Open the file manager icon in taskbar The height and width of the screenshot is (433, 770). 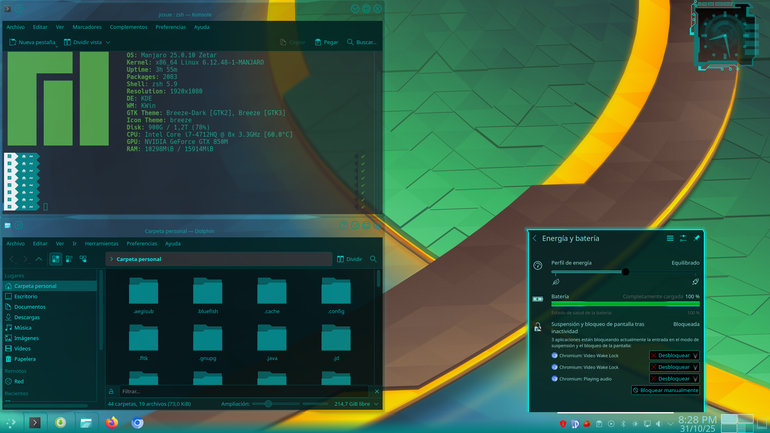pos(86,422)
